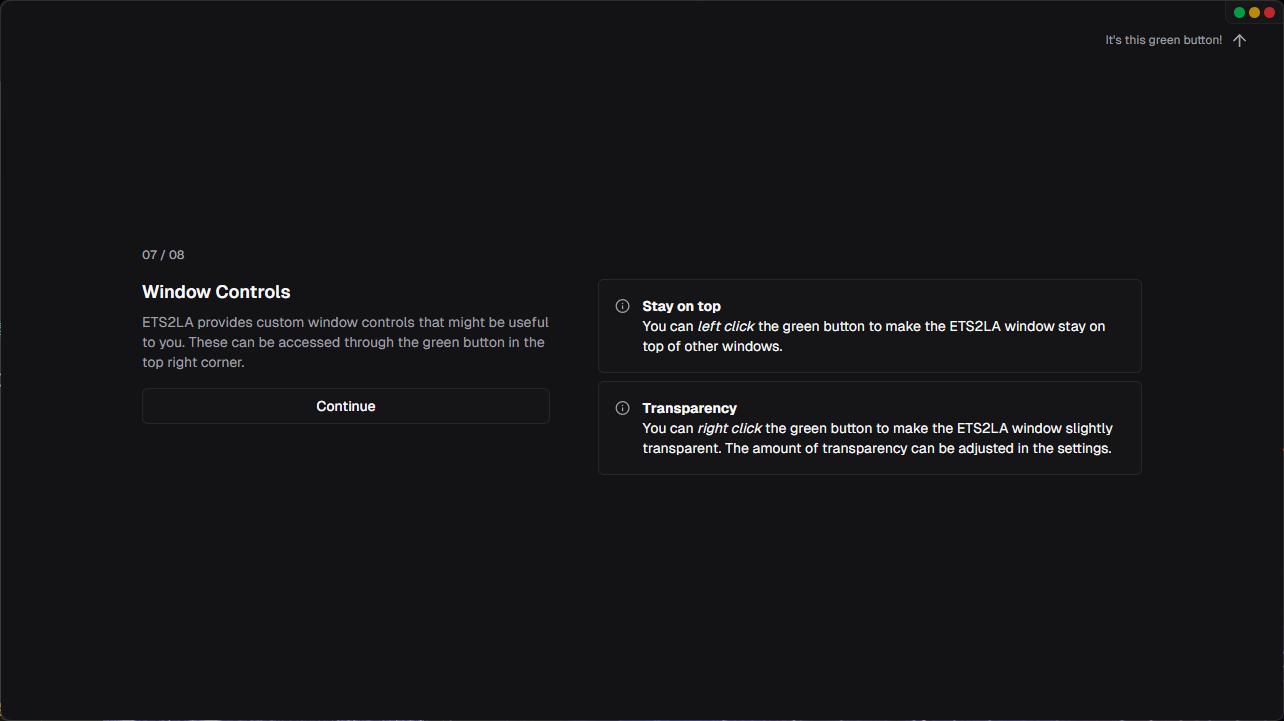The image size is (1284, 721).
Task: Click the stay on top of other windows sentence
Action: point(873,336)
